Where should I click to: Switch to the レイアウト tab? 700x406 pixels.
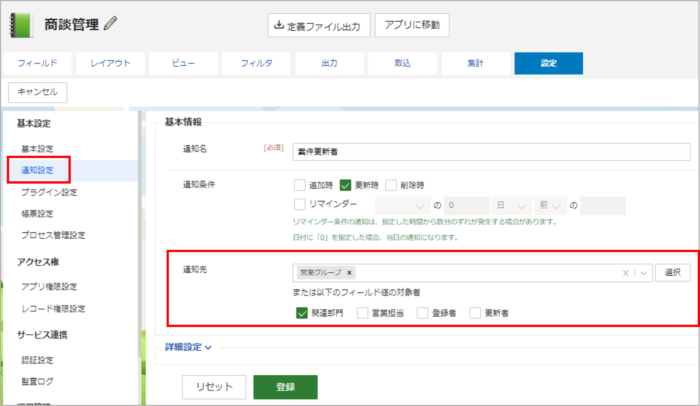tap(110, 63)
